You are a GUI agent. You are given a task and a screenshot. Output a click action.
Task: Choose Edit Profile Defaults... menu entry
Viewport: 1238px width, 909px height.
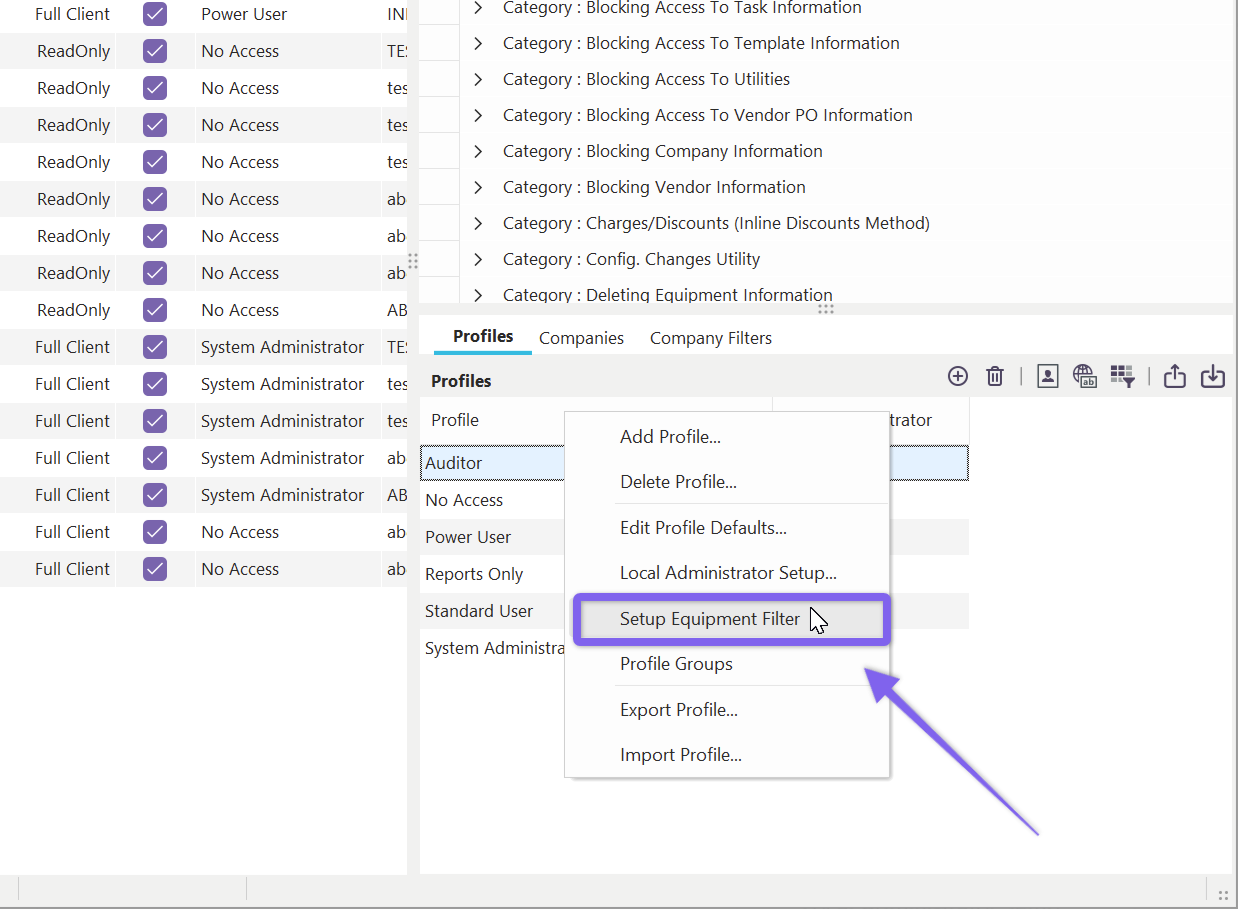click(x=703, y=528)
